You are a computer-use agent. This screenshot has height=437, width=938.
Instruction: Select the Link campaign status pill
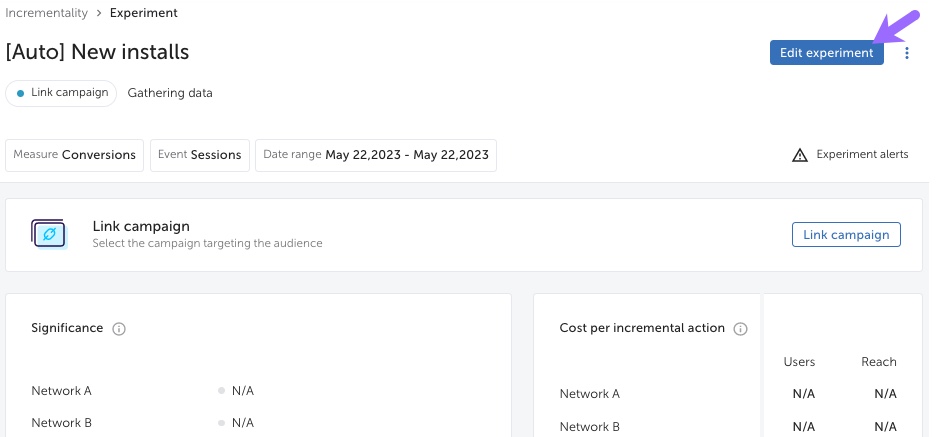[61, 93]
